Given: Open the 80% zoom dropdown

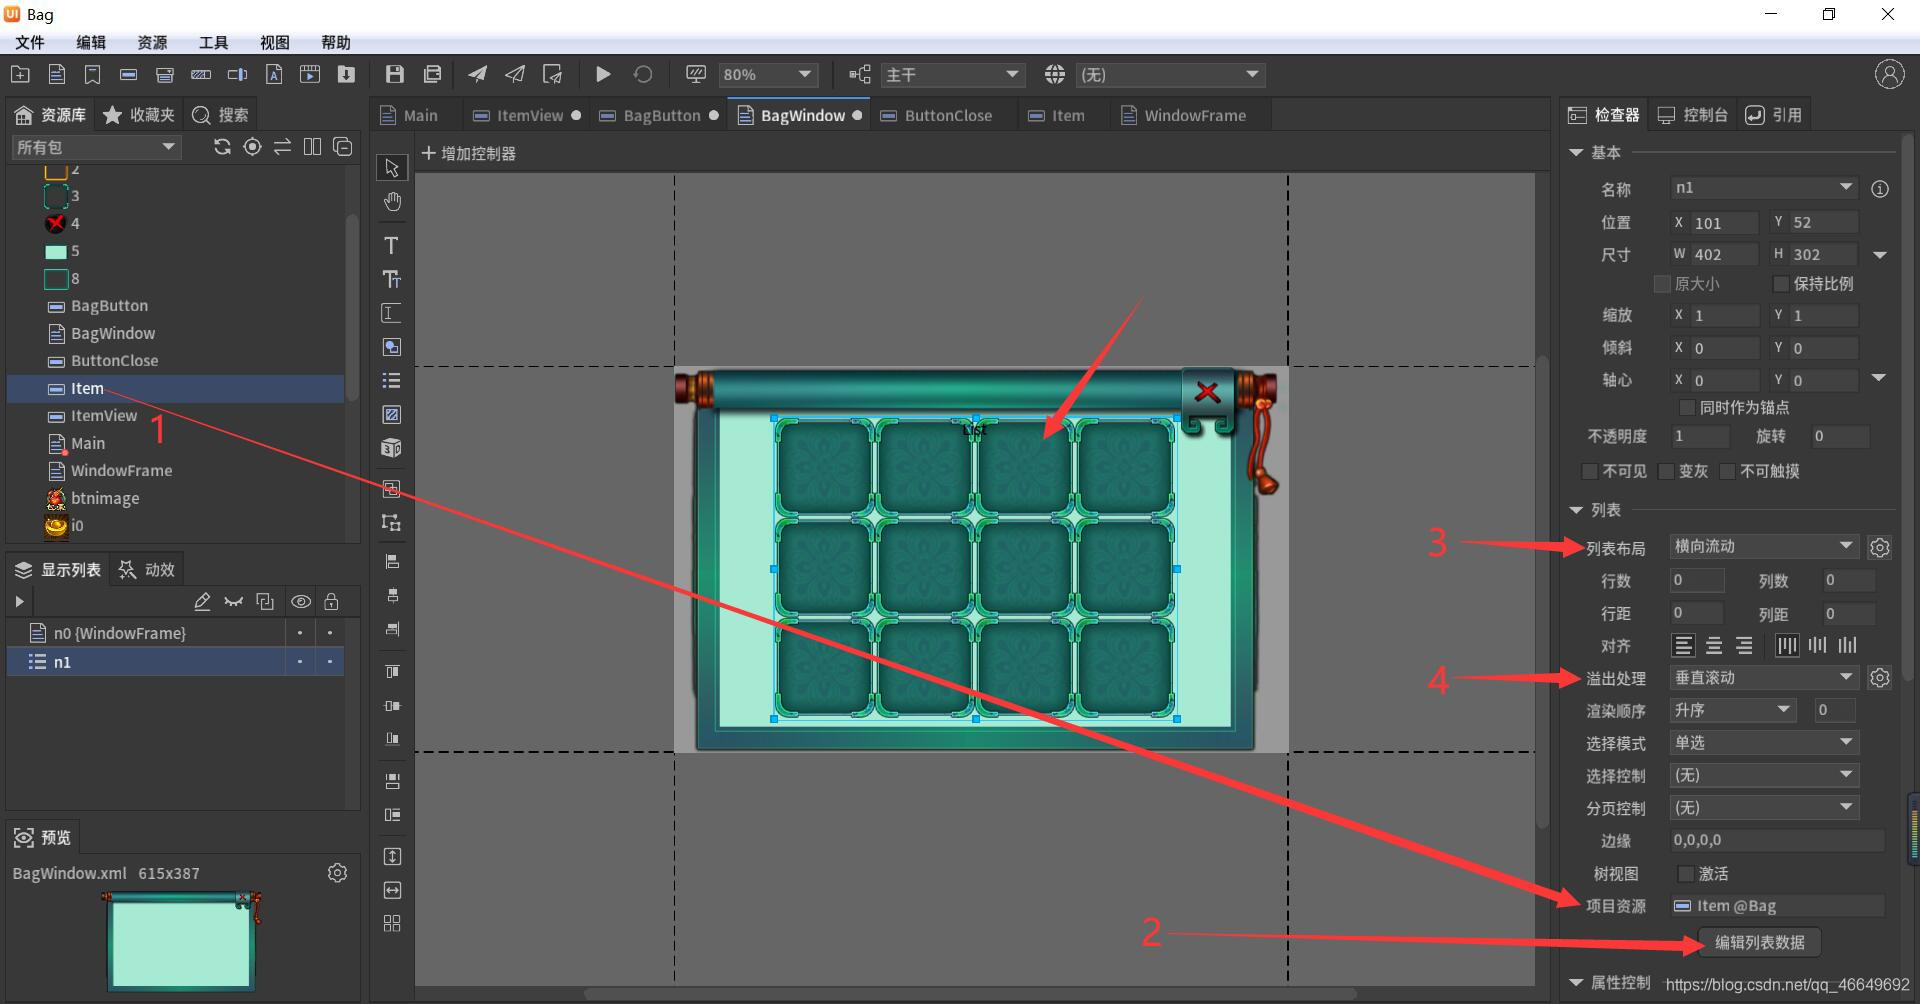Looking at the screenshot, I should [768, 75].
